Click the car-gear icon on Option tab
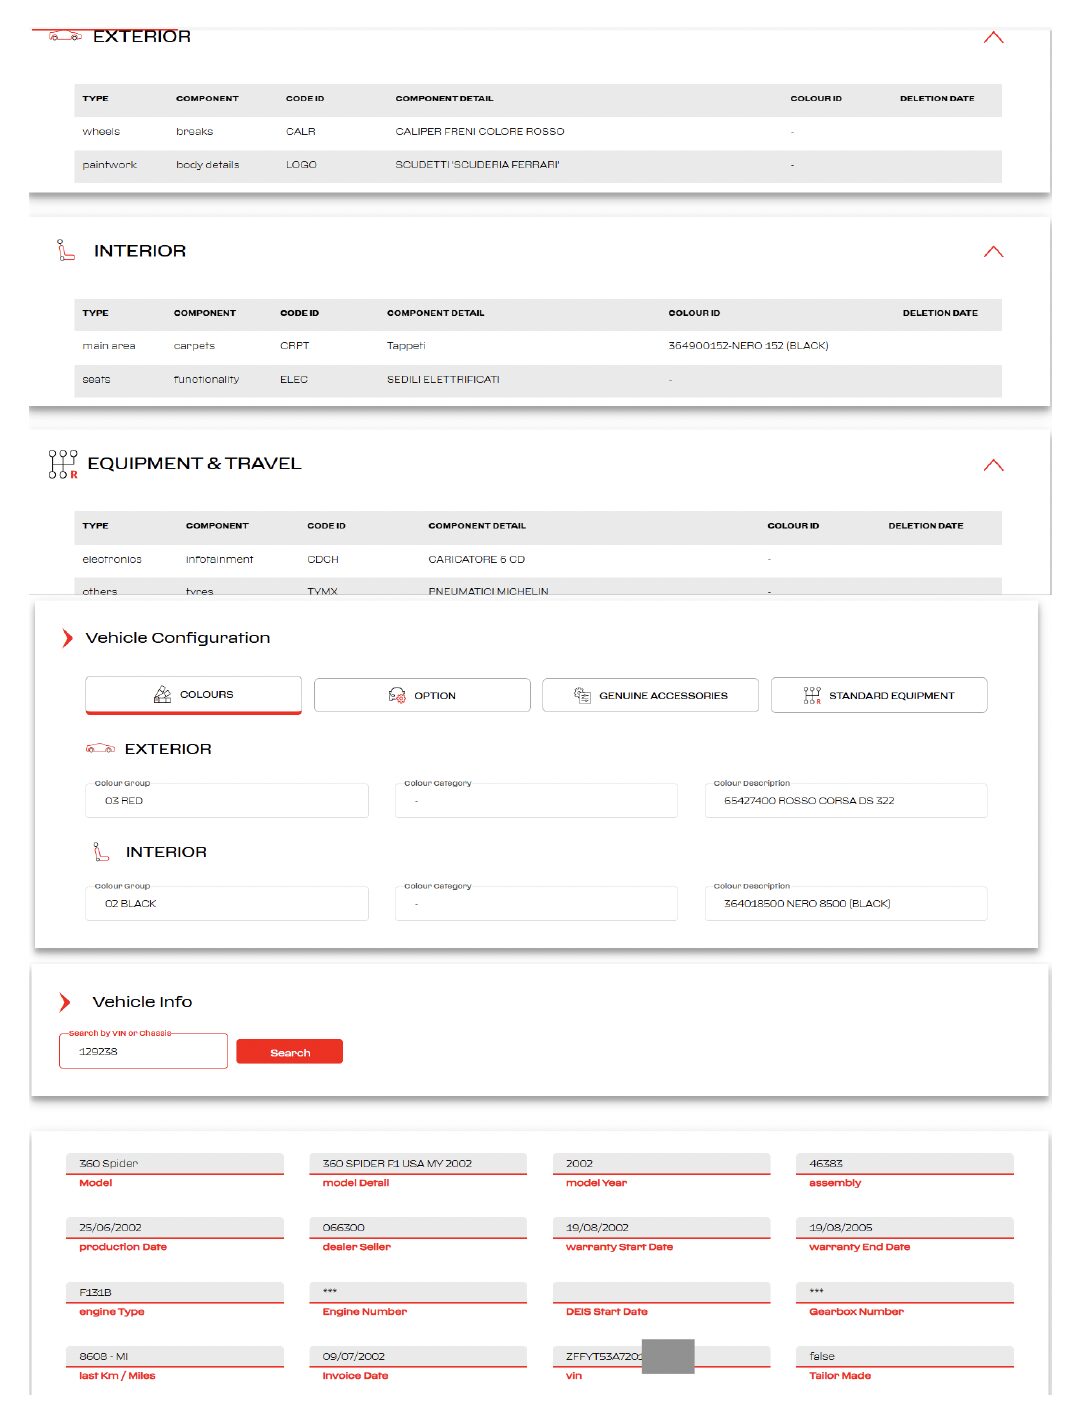The height and width of the screenshot is (1412, 1080). point(397,695)
